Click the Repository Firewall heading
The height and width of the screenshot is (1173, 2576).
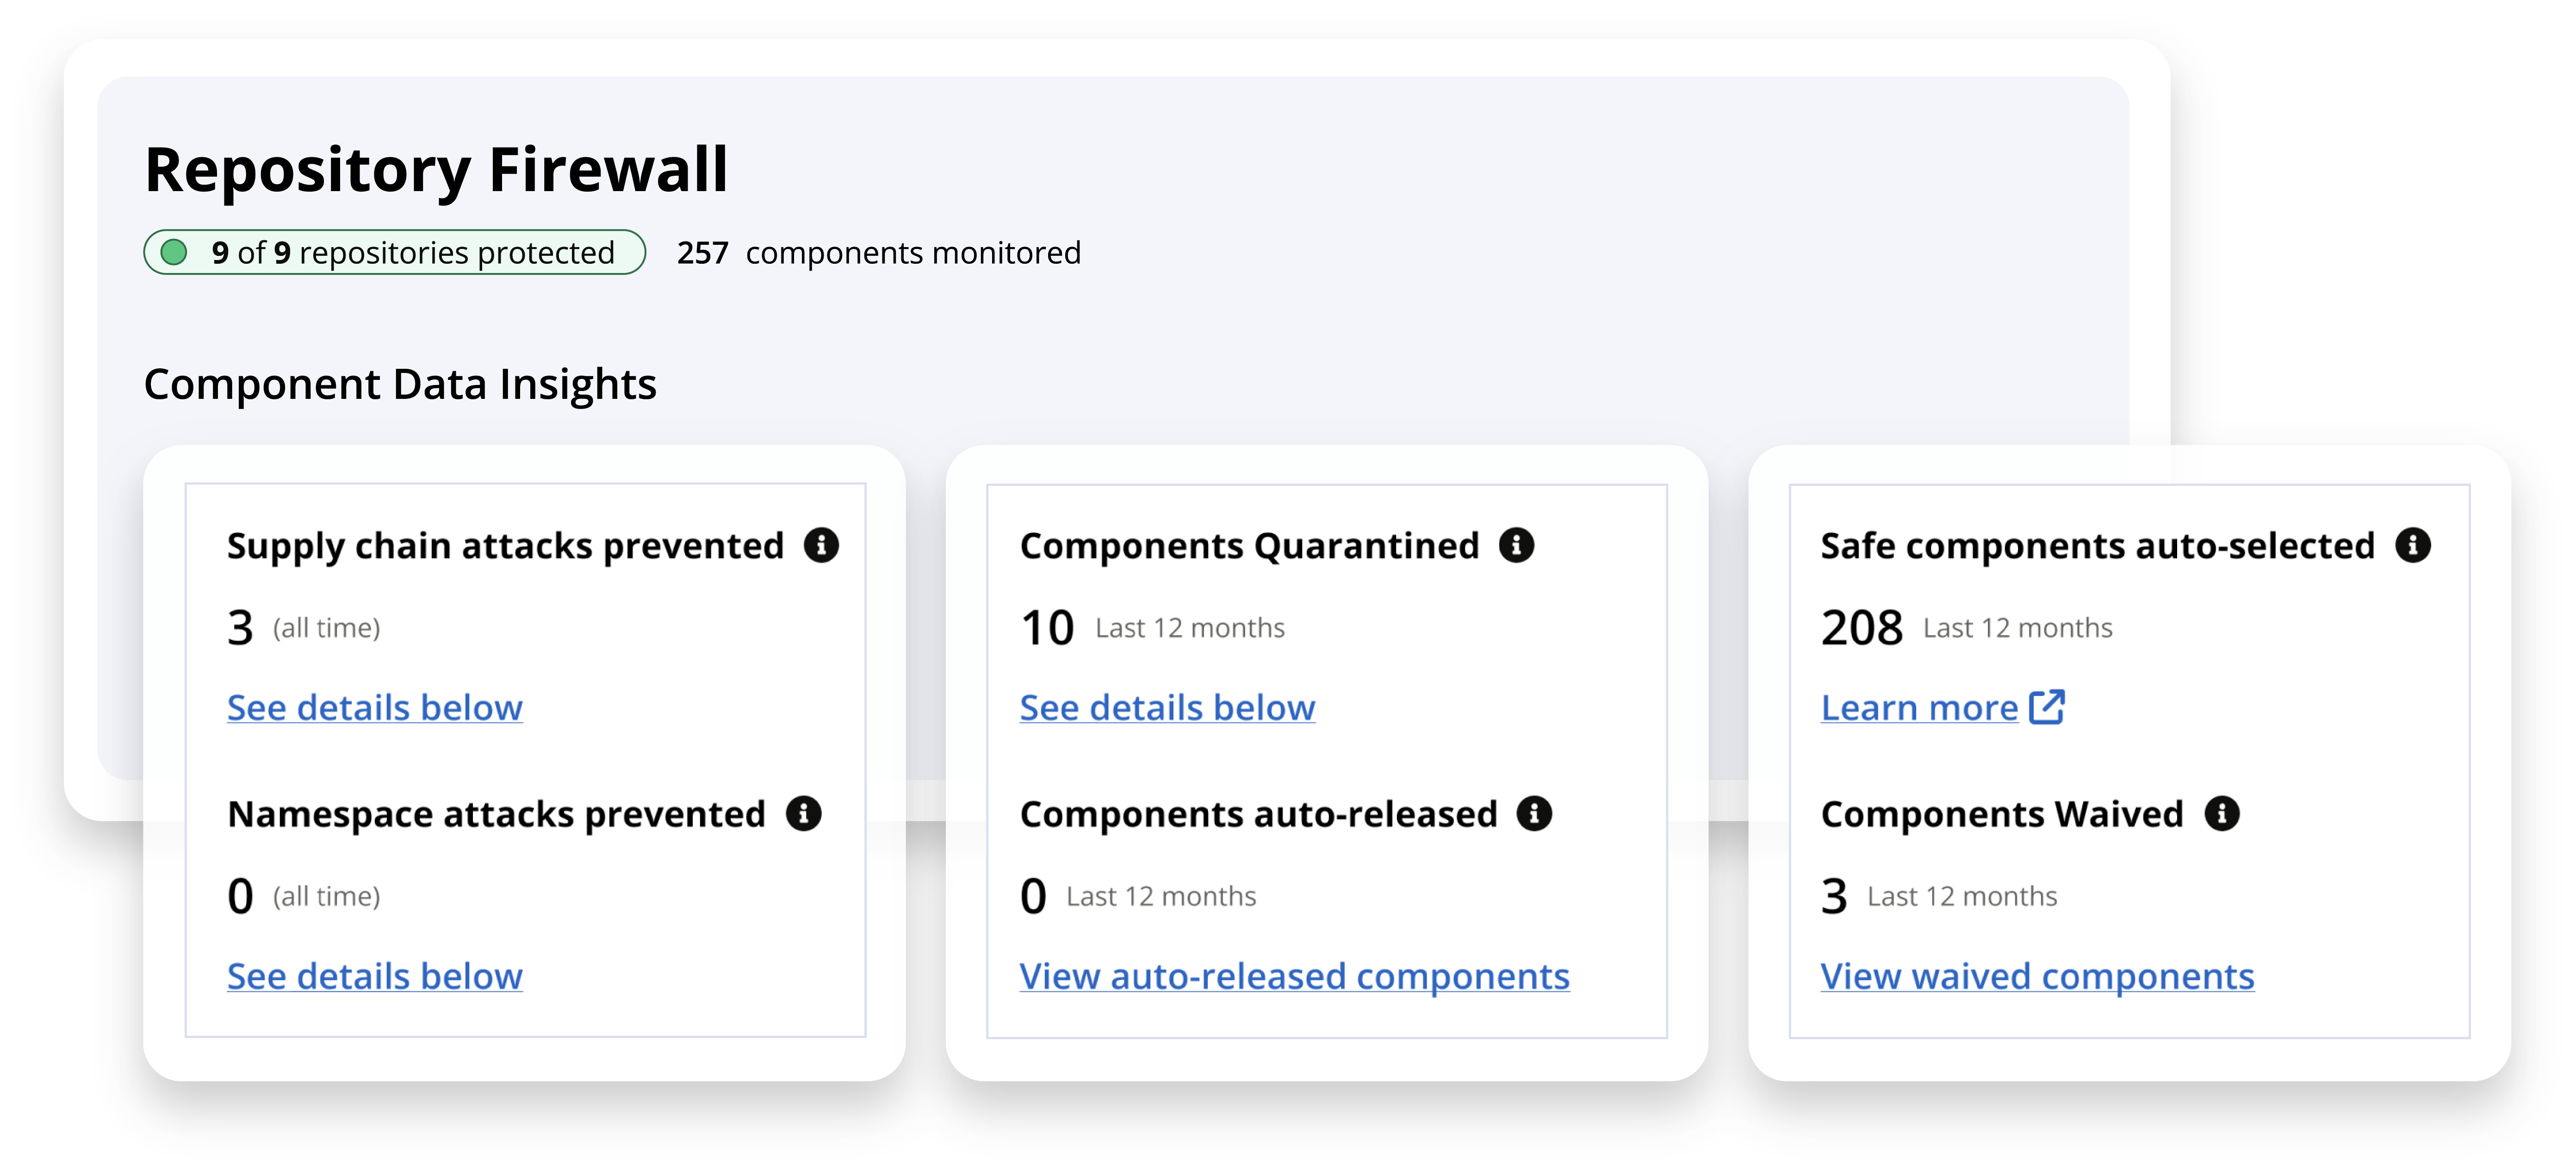coord(437,169)
